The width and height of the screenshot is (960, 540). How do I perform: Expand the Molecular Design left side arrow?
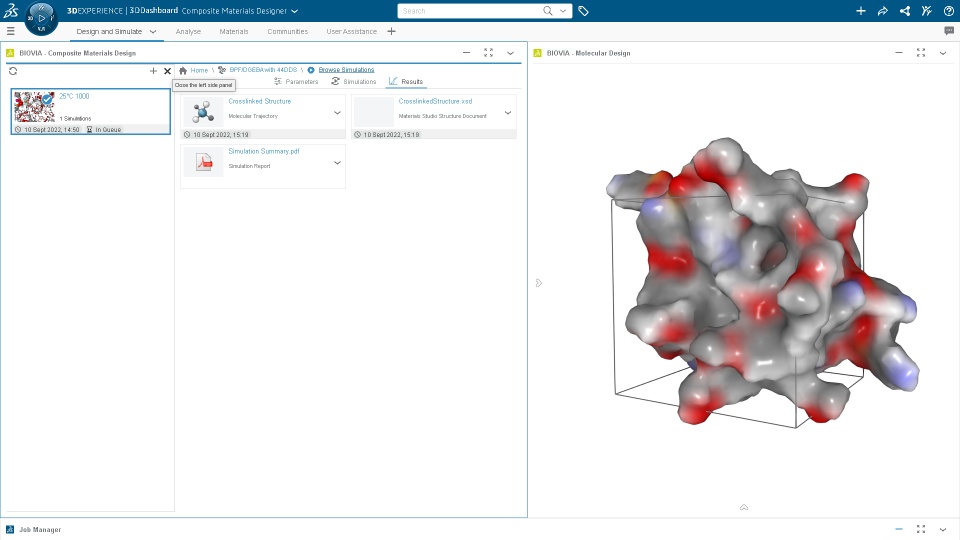pyautogui.click(x=539, y=283)
